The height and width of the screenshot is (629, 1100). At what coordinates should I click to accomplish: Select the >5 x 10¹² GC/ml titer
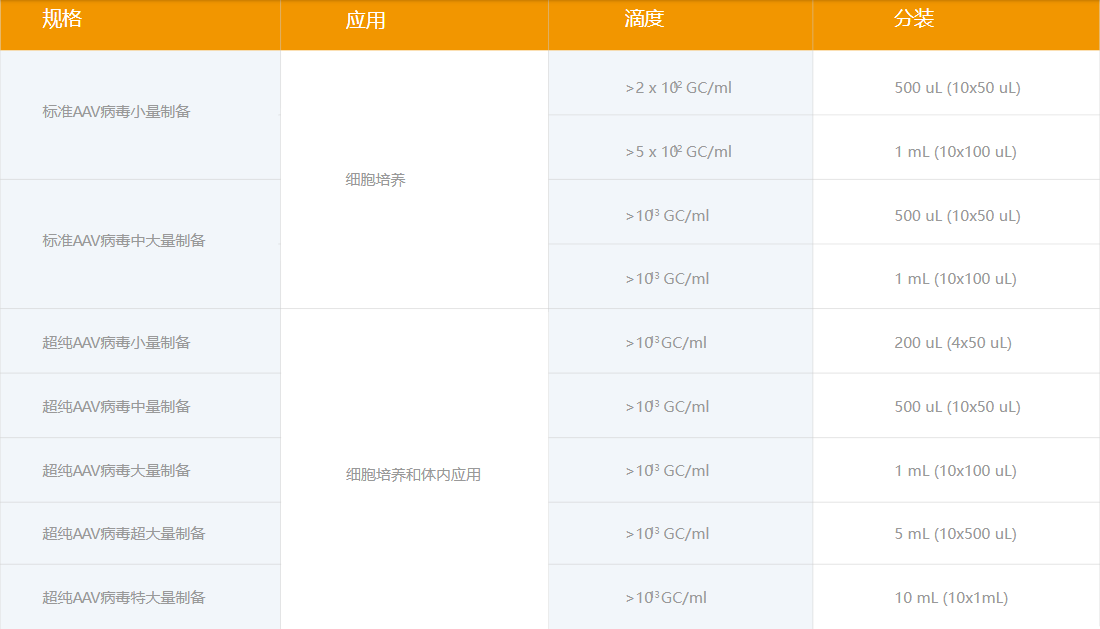click(678, 152)
